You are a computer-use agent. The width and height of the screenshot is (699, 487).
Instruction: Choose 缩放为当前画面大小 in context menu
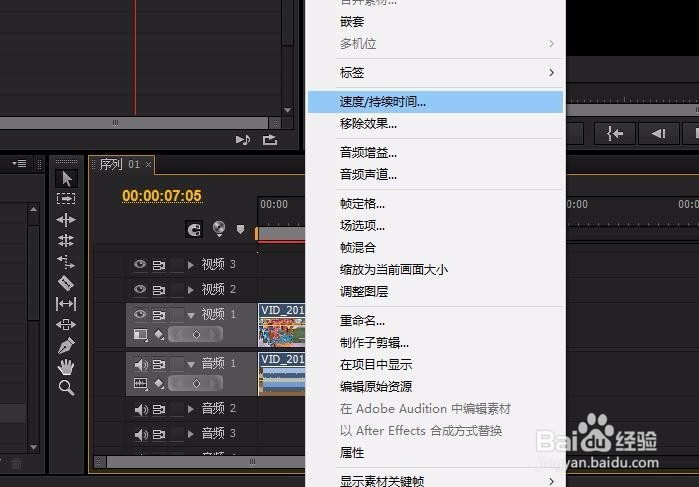[x=435, y=269]
